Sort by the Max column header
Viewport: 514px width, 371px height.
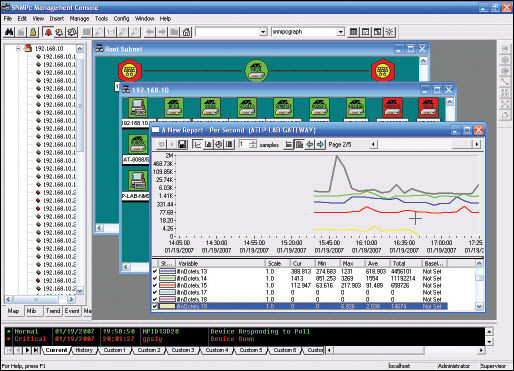coord(352,263)
